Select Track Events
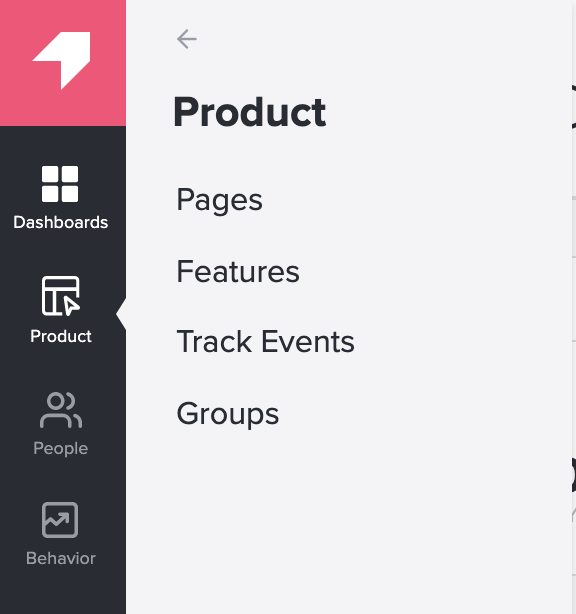 click(265, 341)
